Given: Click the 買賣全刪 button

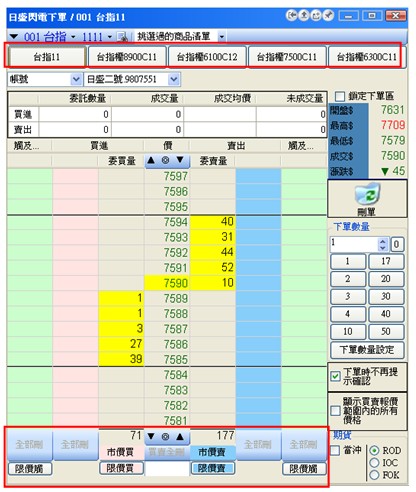Looking at the screenshot, I should [167, 452].
